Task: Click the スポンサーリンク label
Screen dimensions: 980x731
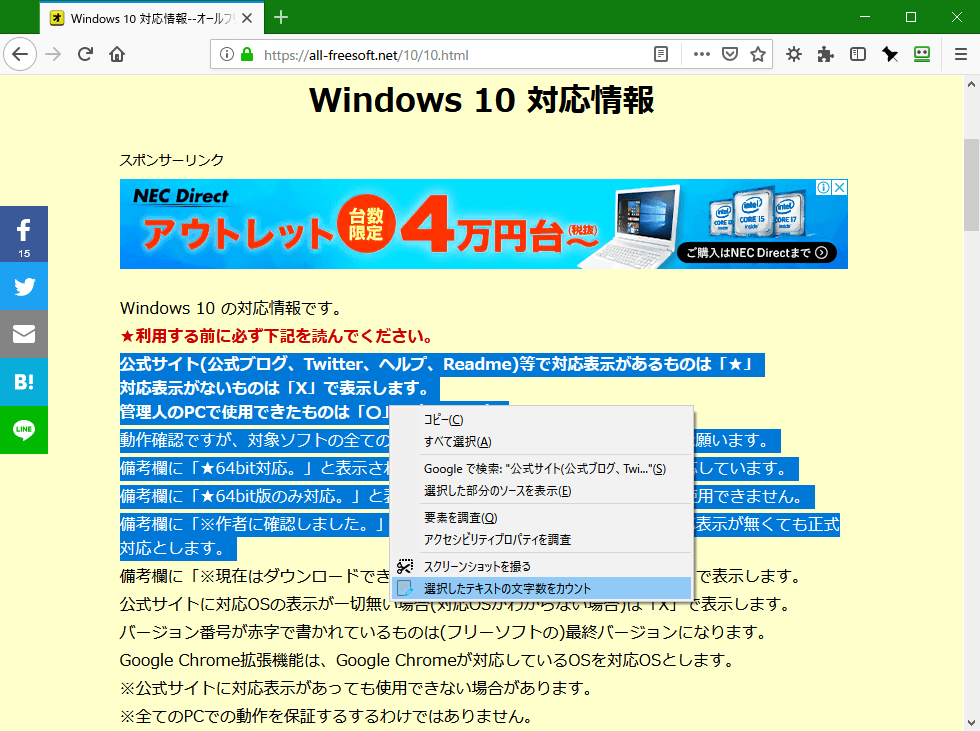Action: point(172,160)
